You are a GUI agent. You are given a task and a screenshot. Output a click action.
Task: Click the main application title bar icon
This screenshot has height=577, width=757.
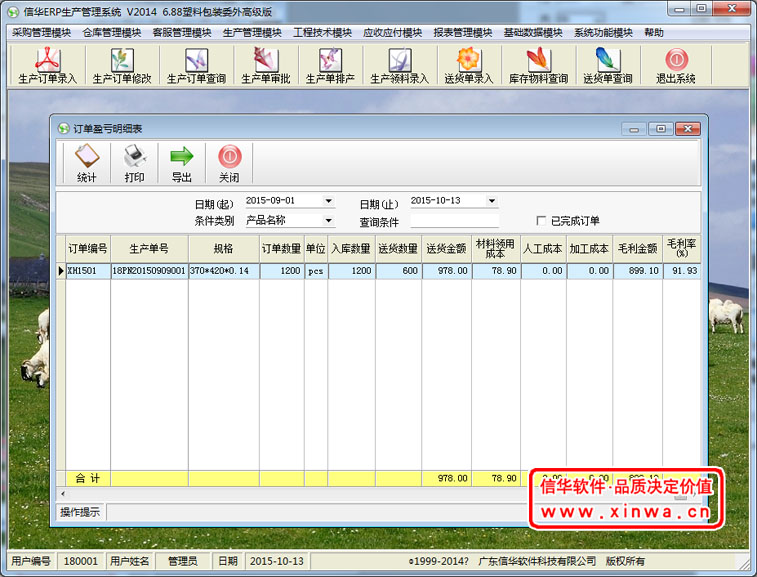[14, 12]
